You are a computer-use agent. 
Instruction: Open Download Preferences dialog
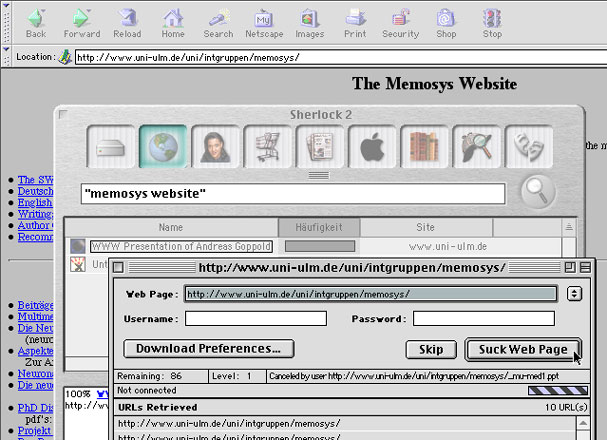coord(208,349)
